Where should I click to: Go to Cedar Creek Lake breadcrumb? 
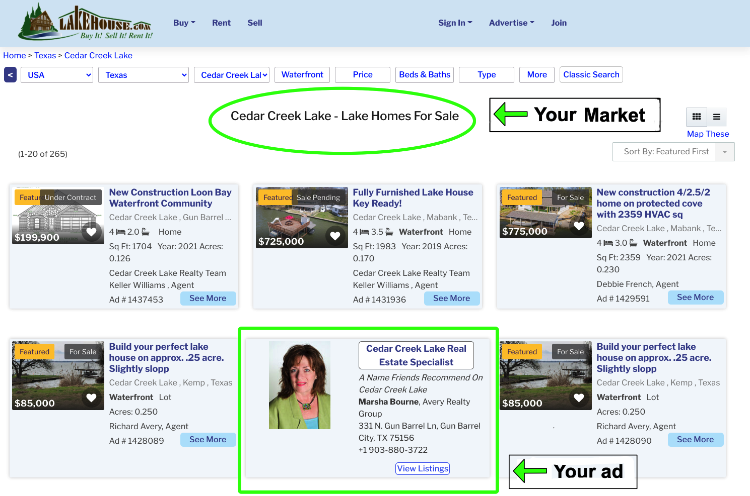coord(98,55)
